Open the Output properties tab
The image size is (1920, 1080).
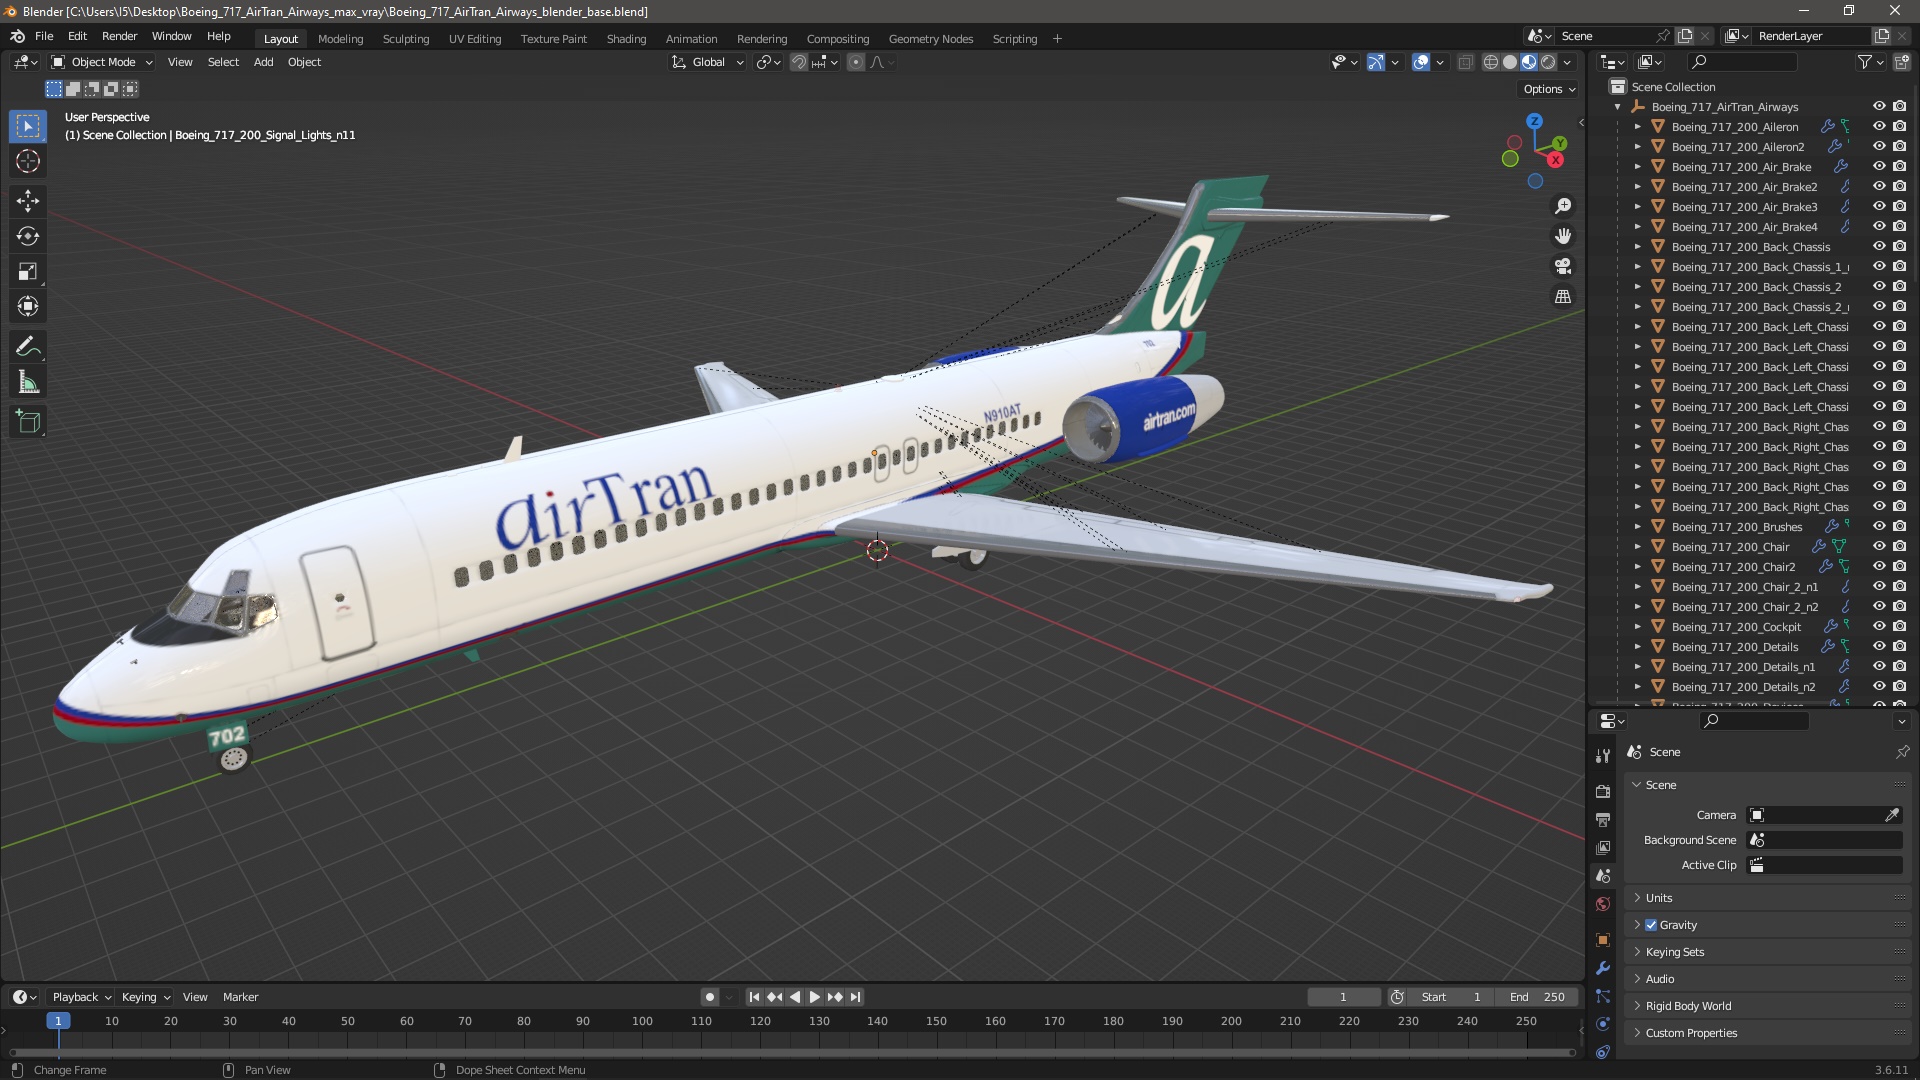(x=1603, y=819)
